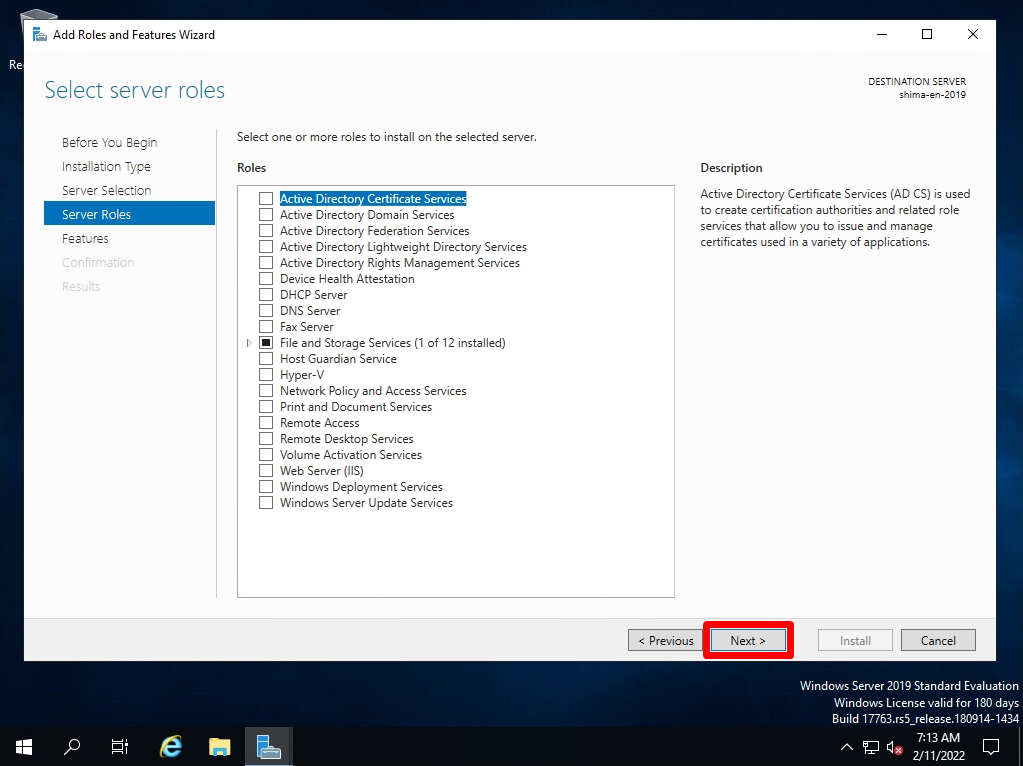1023x766 pixels.
Task: Launch Internet Explorer from taskbar
Action: [x=171, y=746]
